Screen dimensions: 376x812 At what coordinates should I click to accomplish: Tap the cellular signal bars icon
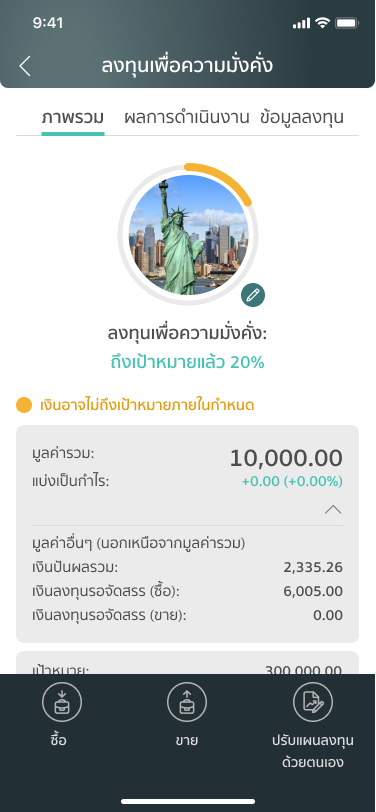[301, 23]
